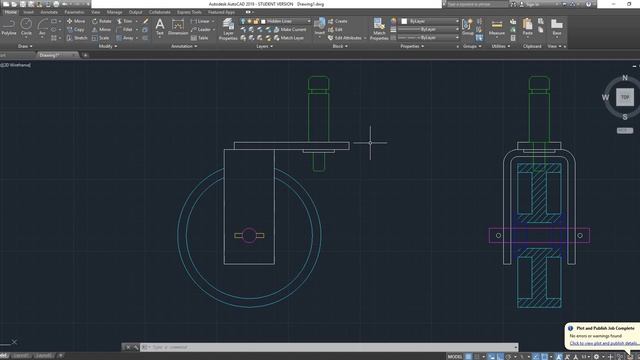Click link to view plot and publish details
The width and height of the screenshot is (640, 360).
coord(603,343)
